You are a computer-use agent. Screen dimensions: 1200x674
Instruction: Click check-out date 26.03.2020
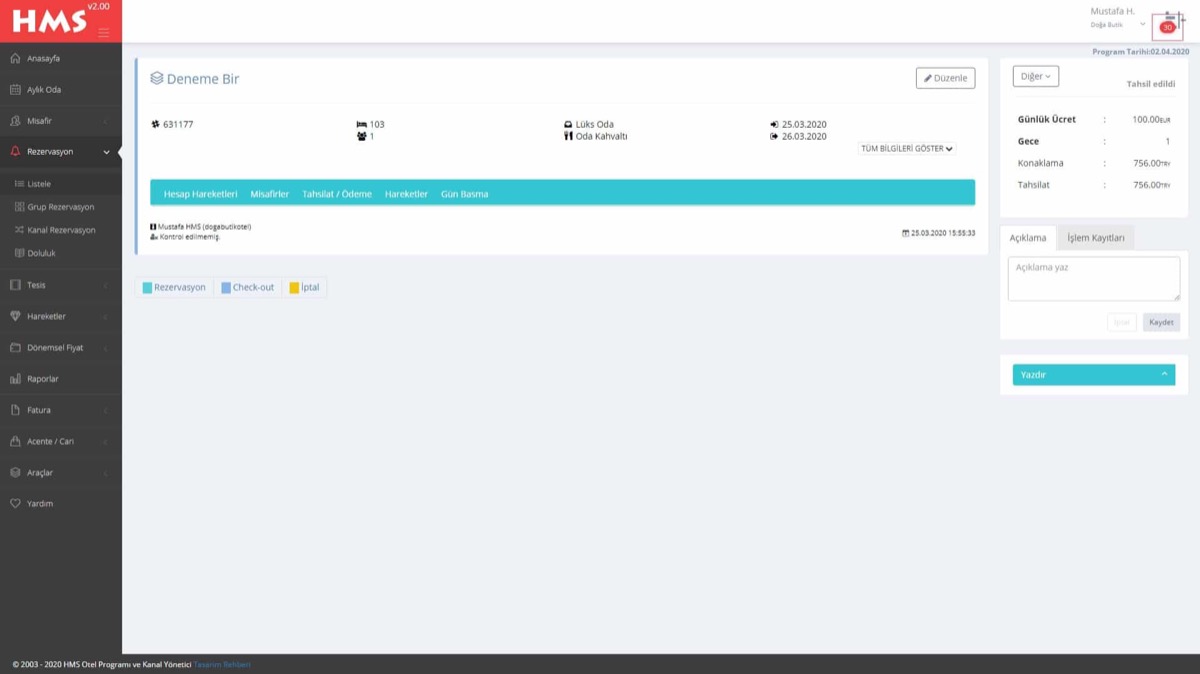804,136
